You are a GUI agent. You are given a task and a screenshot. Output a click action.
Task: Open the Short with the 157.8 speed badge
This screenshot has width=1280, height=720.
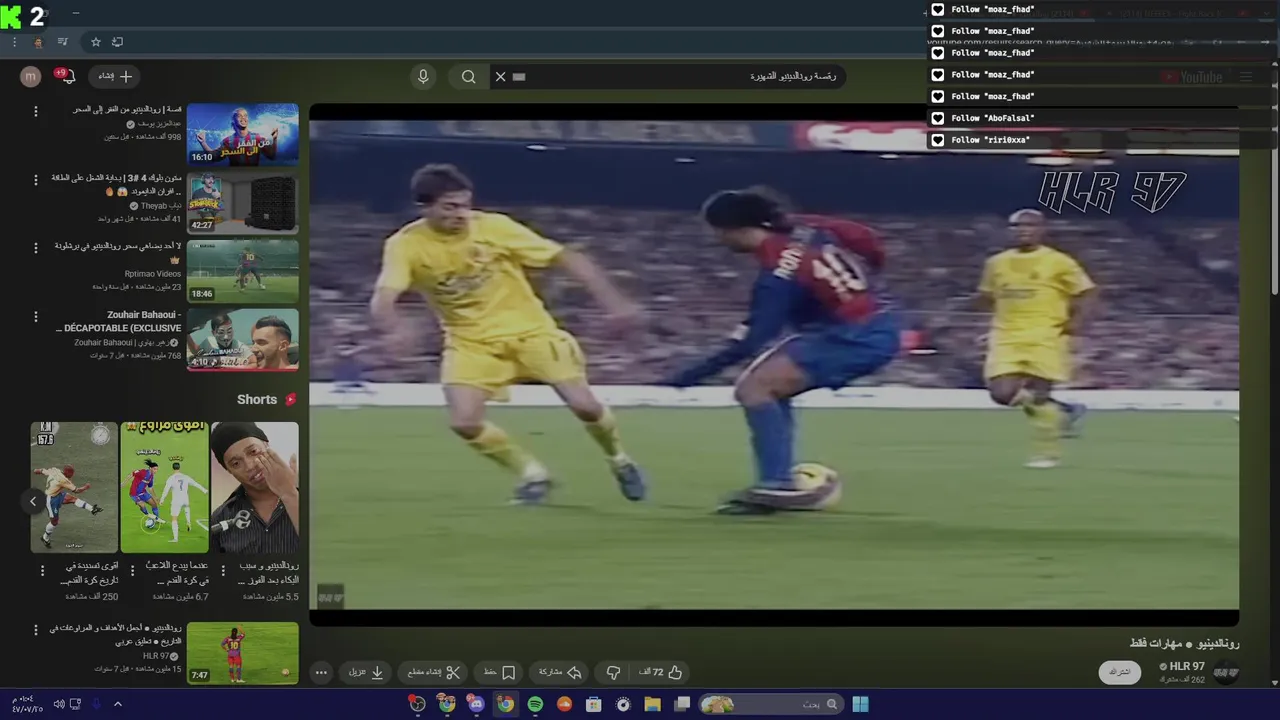(x=74, y=487)
